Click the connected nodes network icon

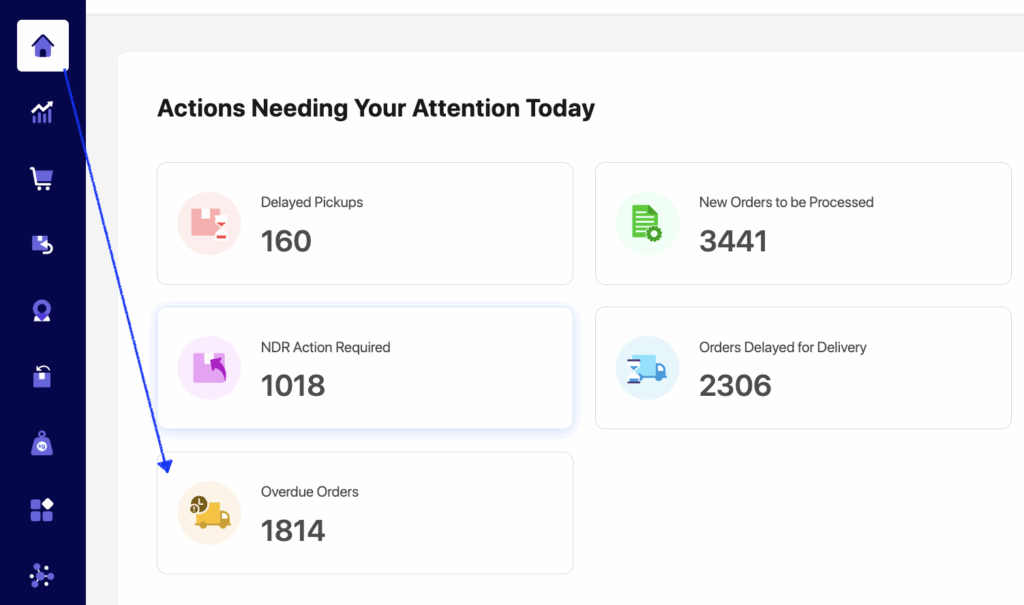pos(42,575)
